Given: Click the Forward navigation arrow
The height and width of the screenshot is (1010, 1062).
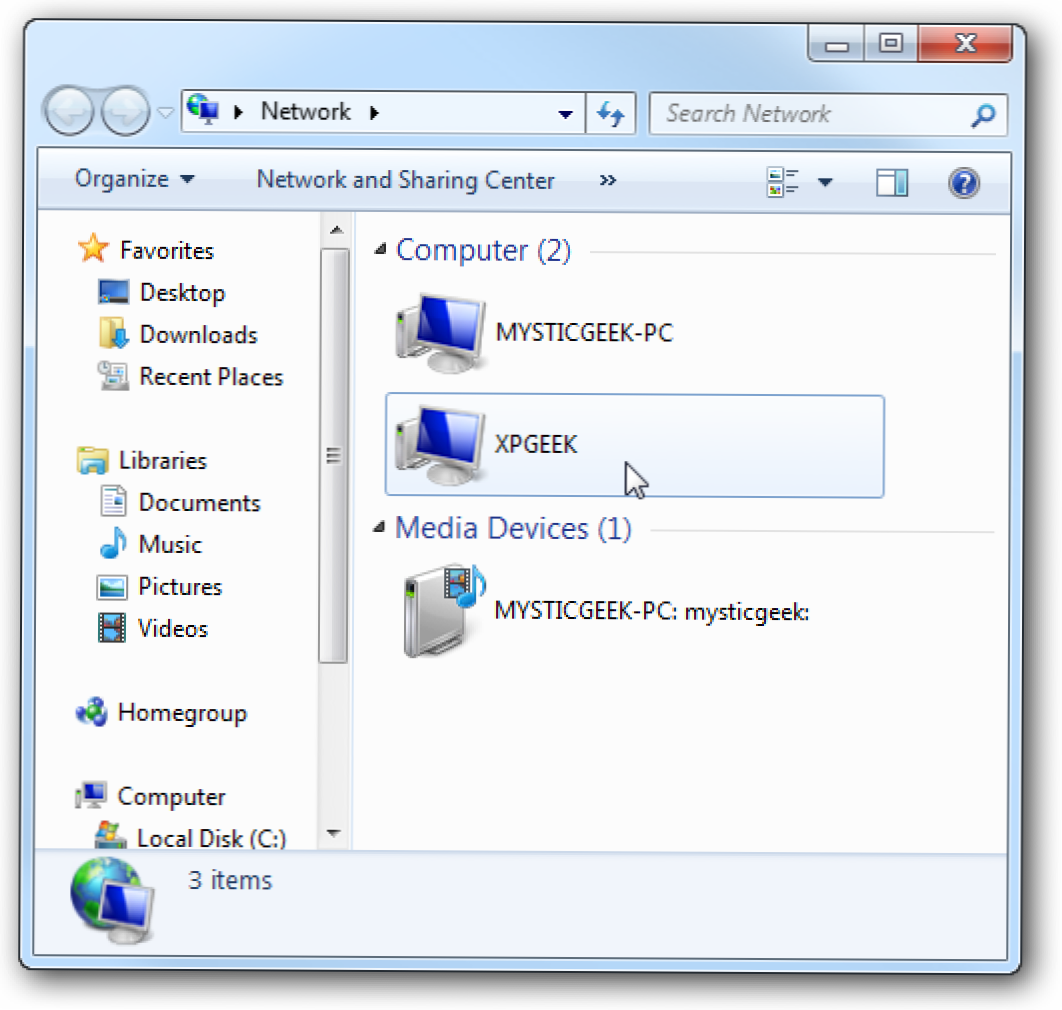Looking at the screenshot, I should coord(124,113).
